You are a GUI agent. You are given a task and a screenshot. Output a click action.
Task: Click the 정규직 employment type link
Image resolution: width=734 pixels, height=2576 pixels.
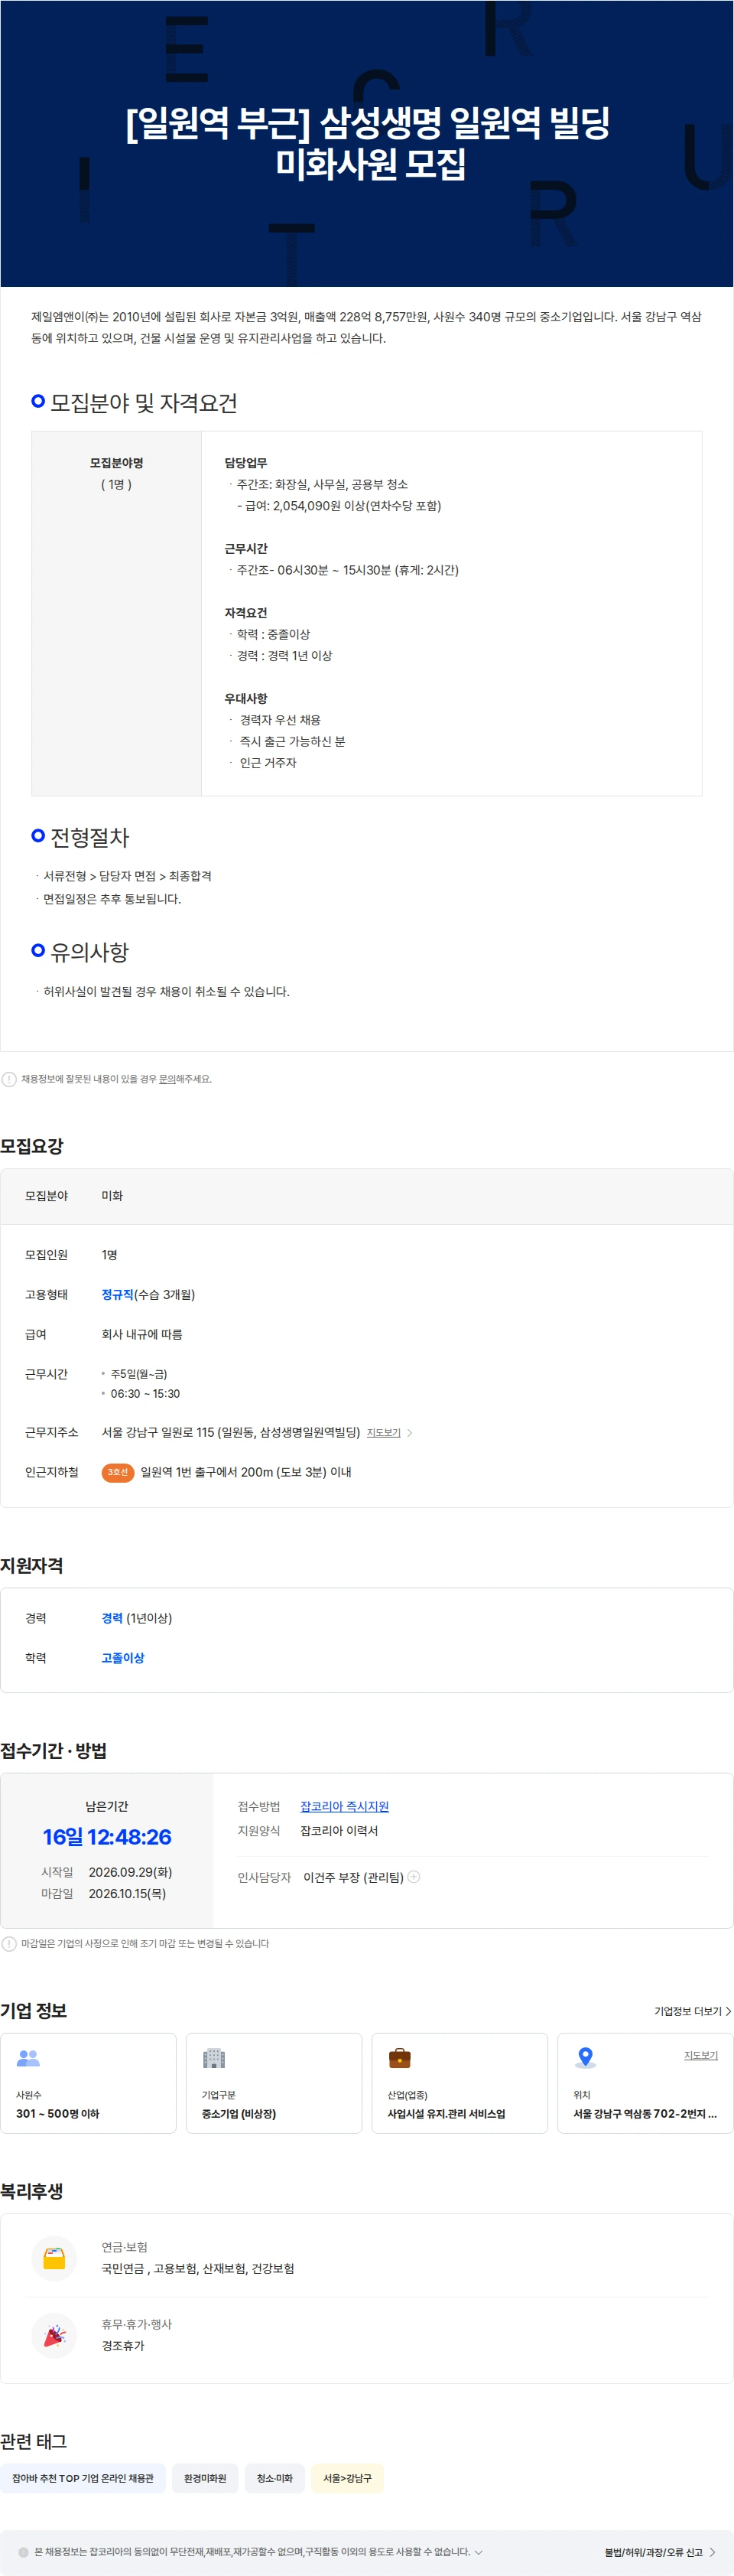pyautogui.click(x=117, y=1295)
